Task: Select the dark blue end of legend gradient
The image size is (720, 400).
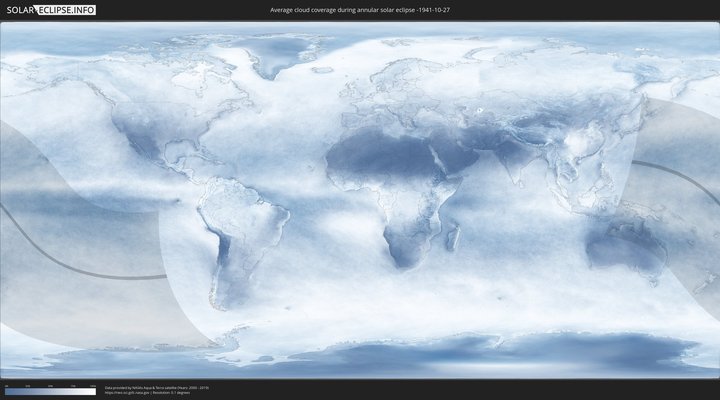Action: pyautogui.click(x=8, y=391)
